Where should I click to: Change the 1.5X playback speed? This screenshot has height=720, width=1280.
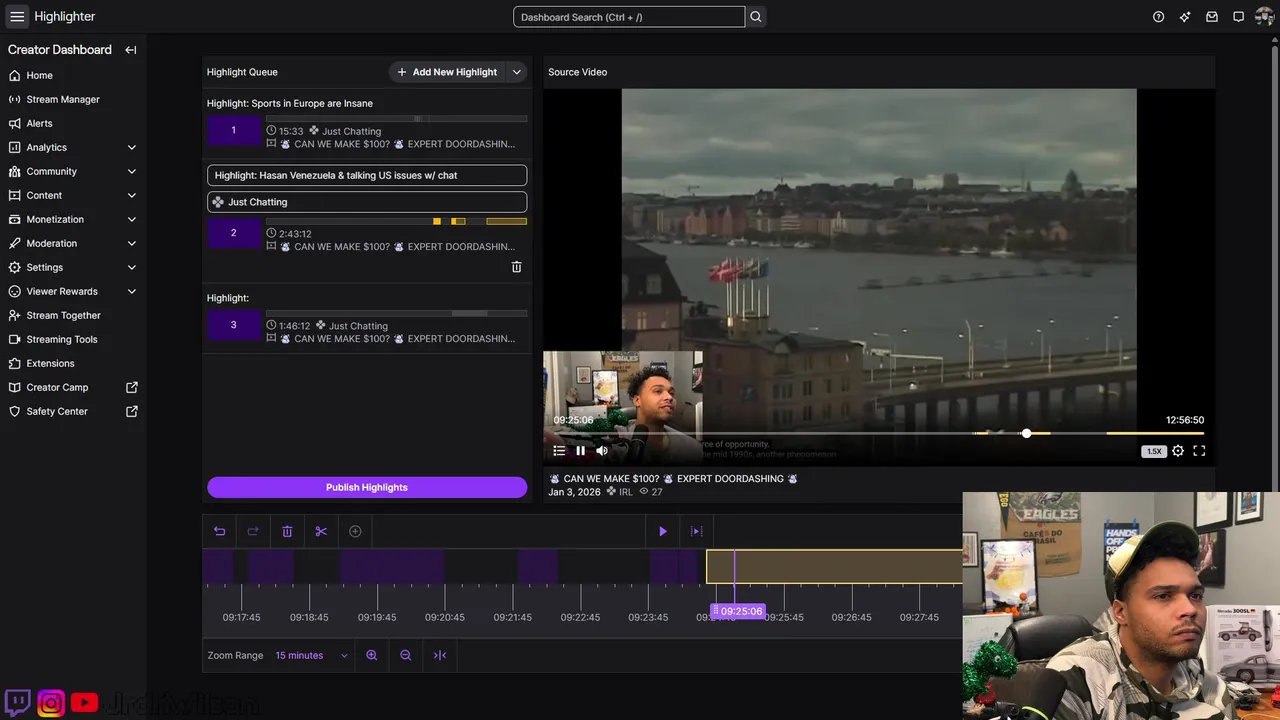pos(1154,451)
